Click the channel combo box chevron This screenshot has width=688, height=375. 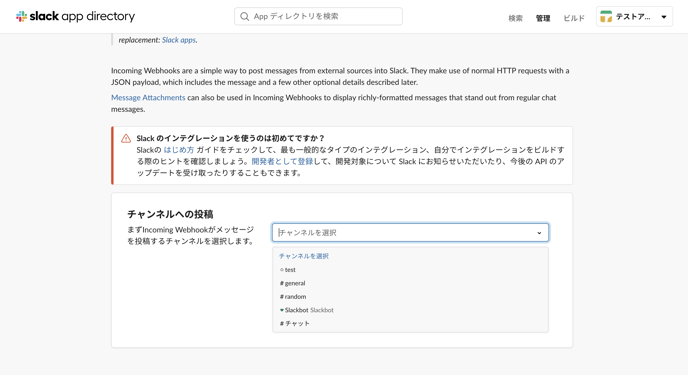point(539,233)
